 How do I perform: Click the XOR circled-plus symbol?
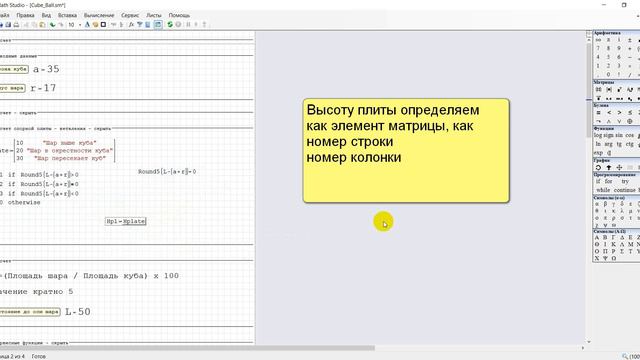point(630,121)
